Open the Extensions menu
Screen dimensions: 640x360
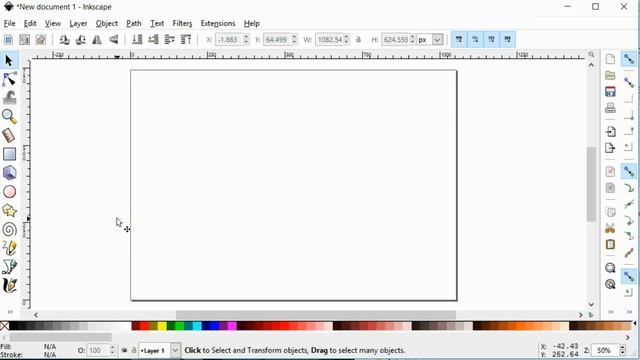click(x=218, y=24)
